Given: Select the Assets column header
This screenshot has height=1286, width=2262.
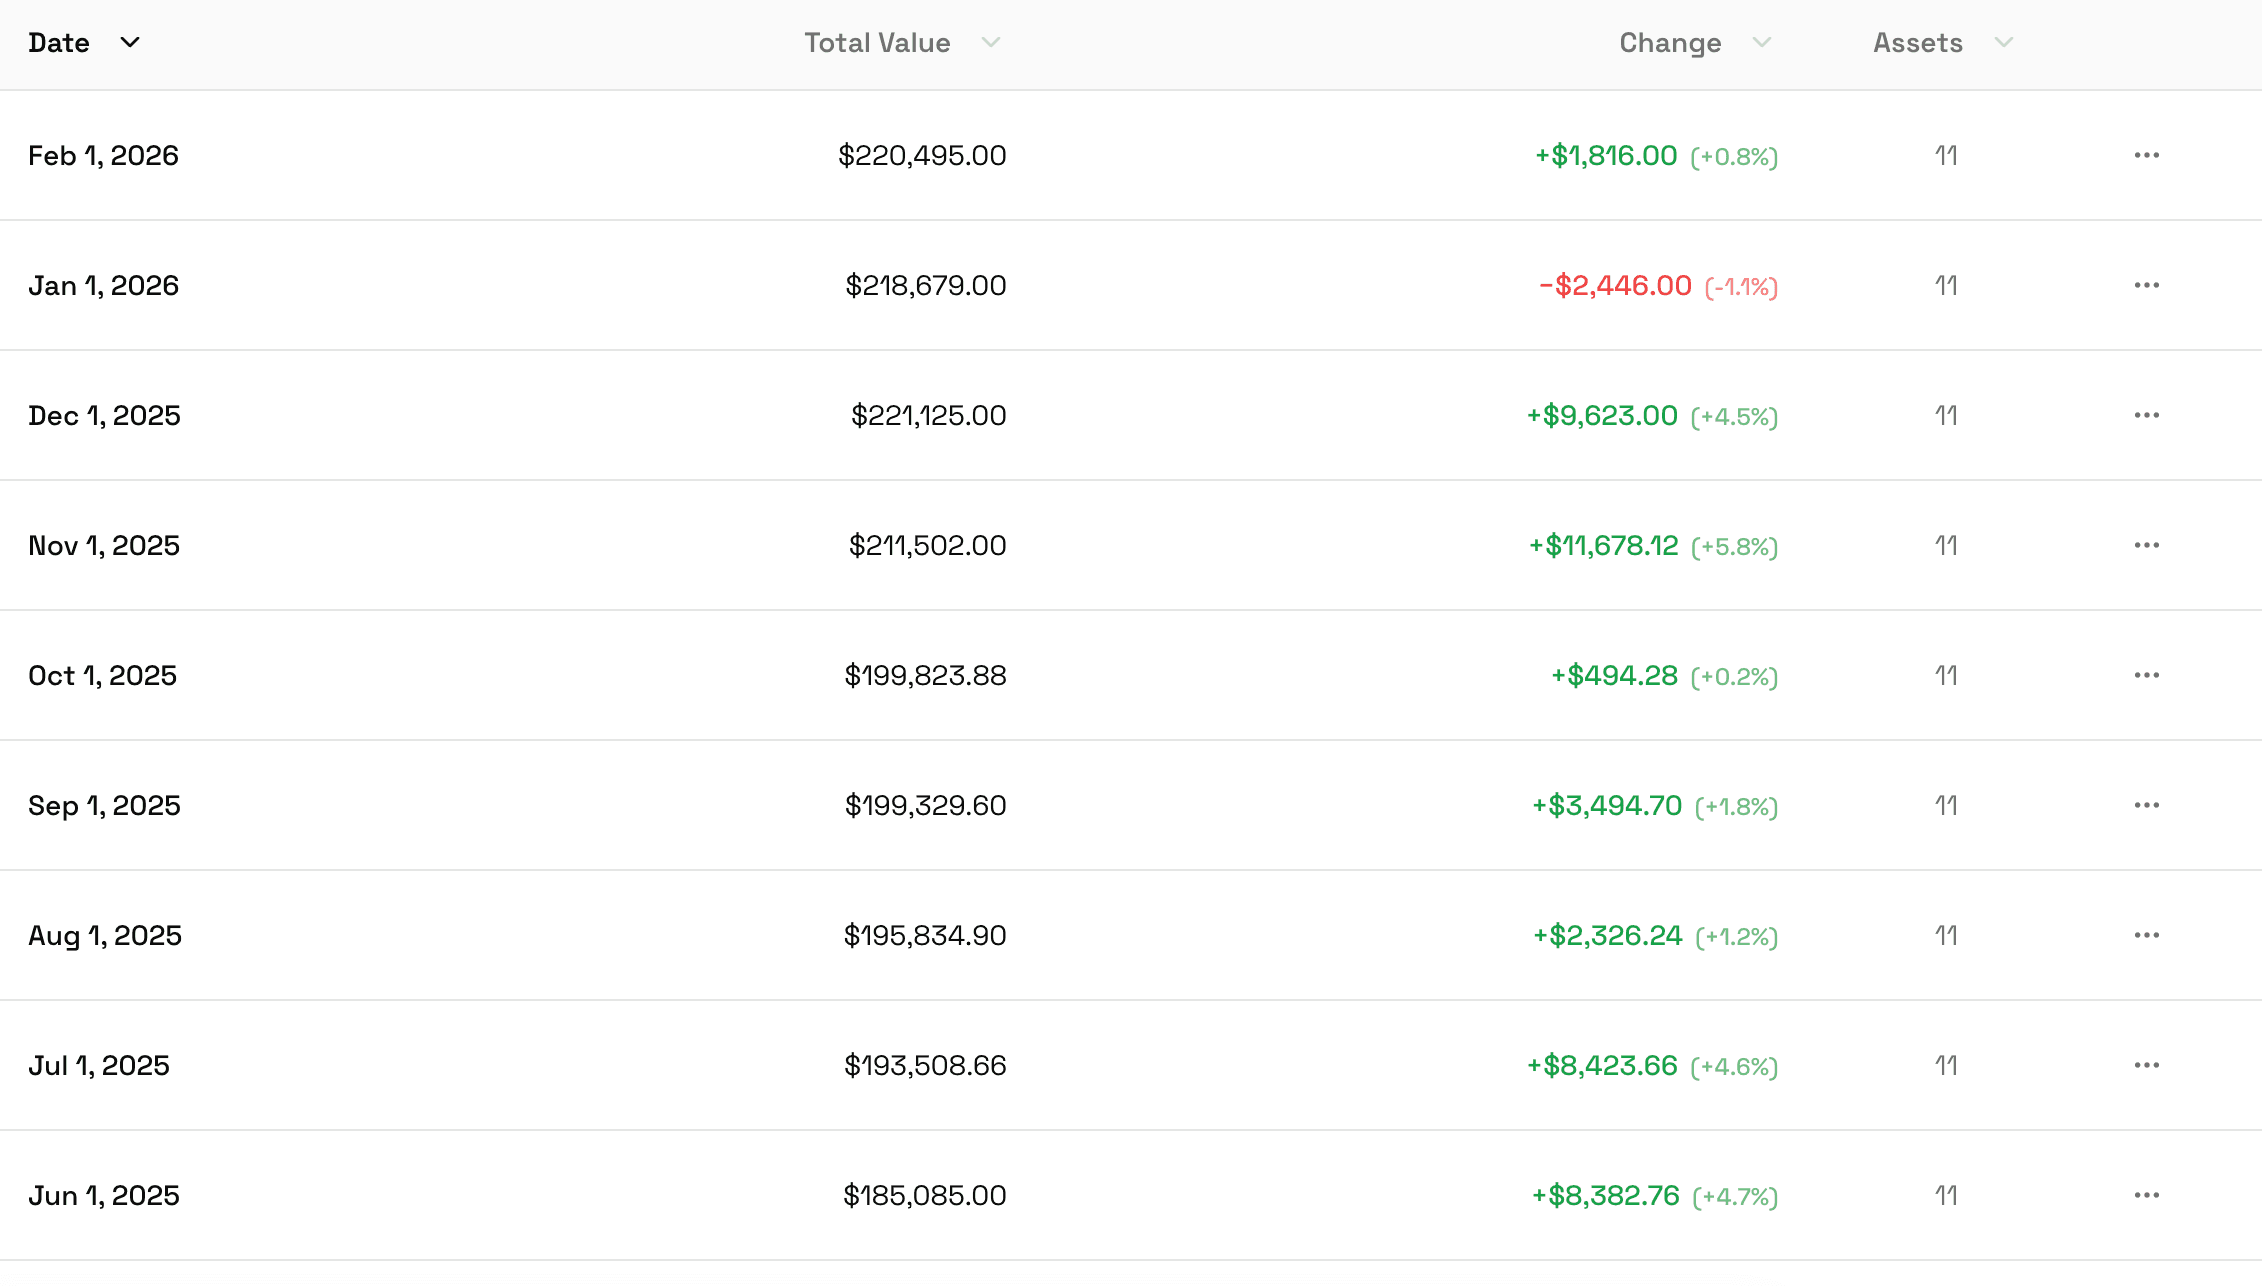Looking at the screenshot, I should (x=1918, y=42).
